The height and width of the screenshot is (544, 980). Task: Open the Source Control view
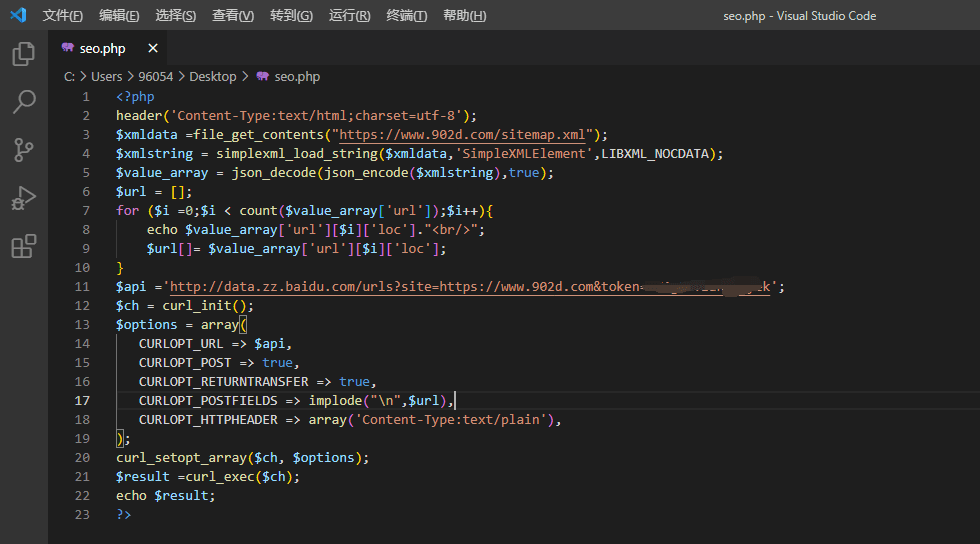[x=23, y=150]
